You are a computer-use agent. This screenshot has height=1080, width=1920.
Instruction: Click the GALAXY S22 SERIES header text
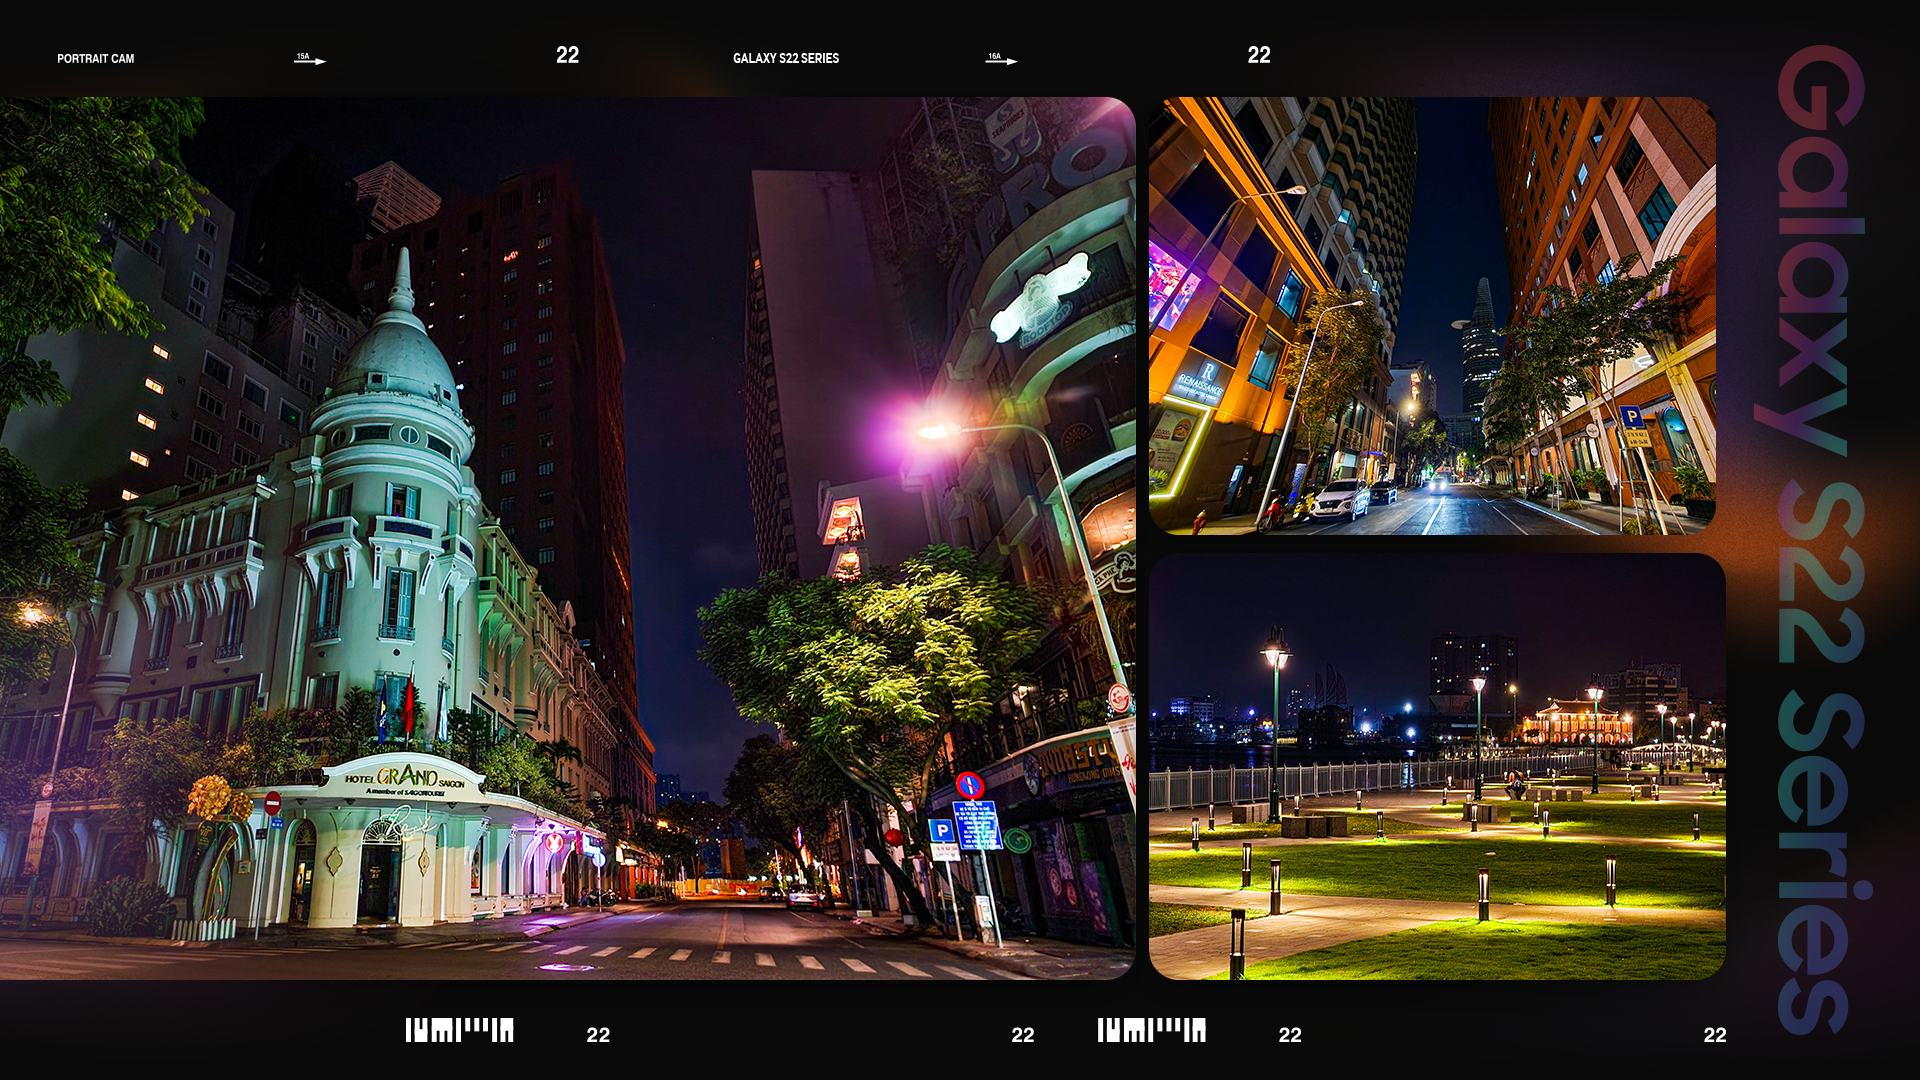pyautogui.click(x=785, y=59)
